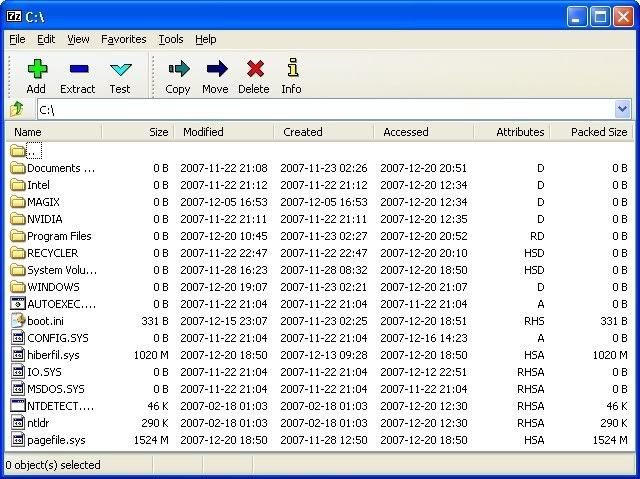Image resolution: width=640 pixels, height=479 pixels.
Task: Click the 7z application icon in title bar
Action: 14,16
